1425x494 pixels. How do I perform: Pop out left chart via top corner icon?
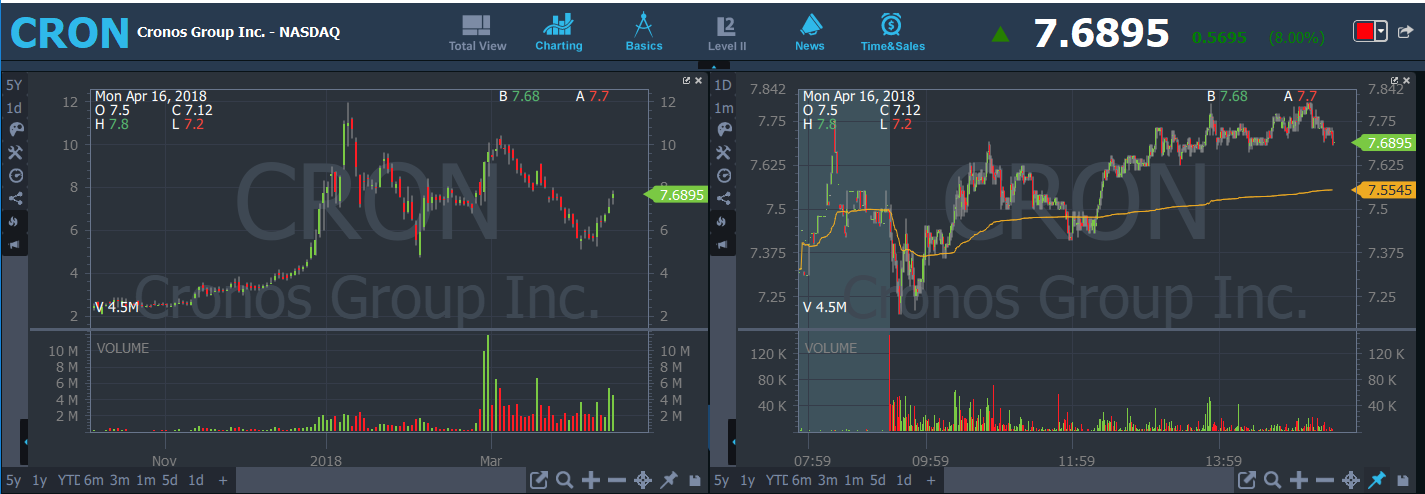pyautogui.click(x=687, y=80)
